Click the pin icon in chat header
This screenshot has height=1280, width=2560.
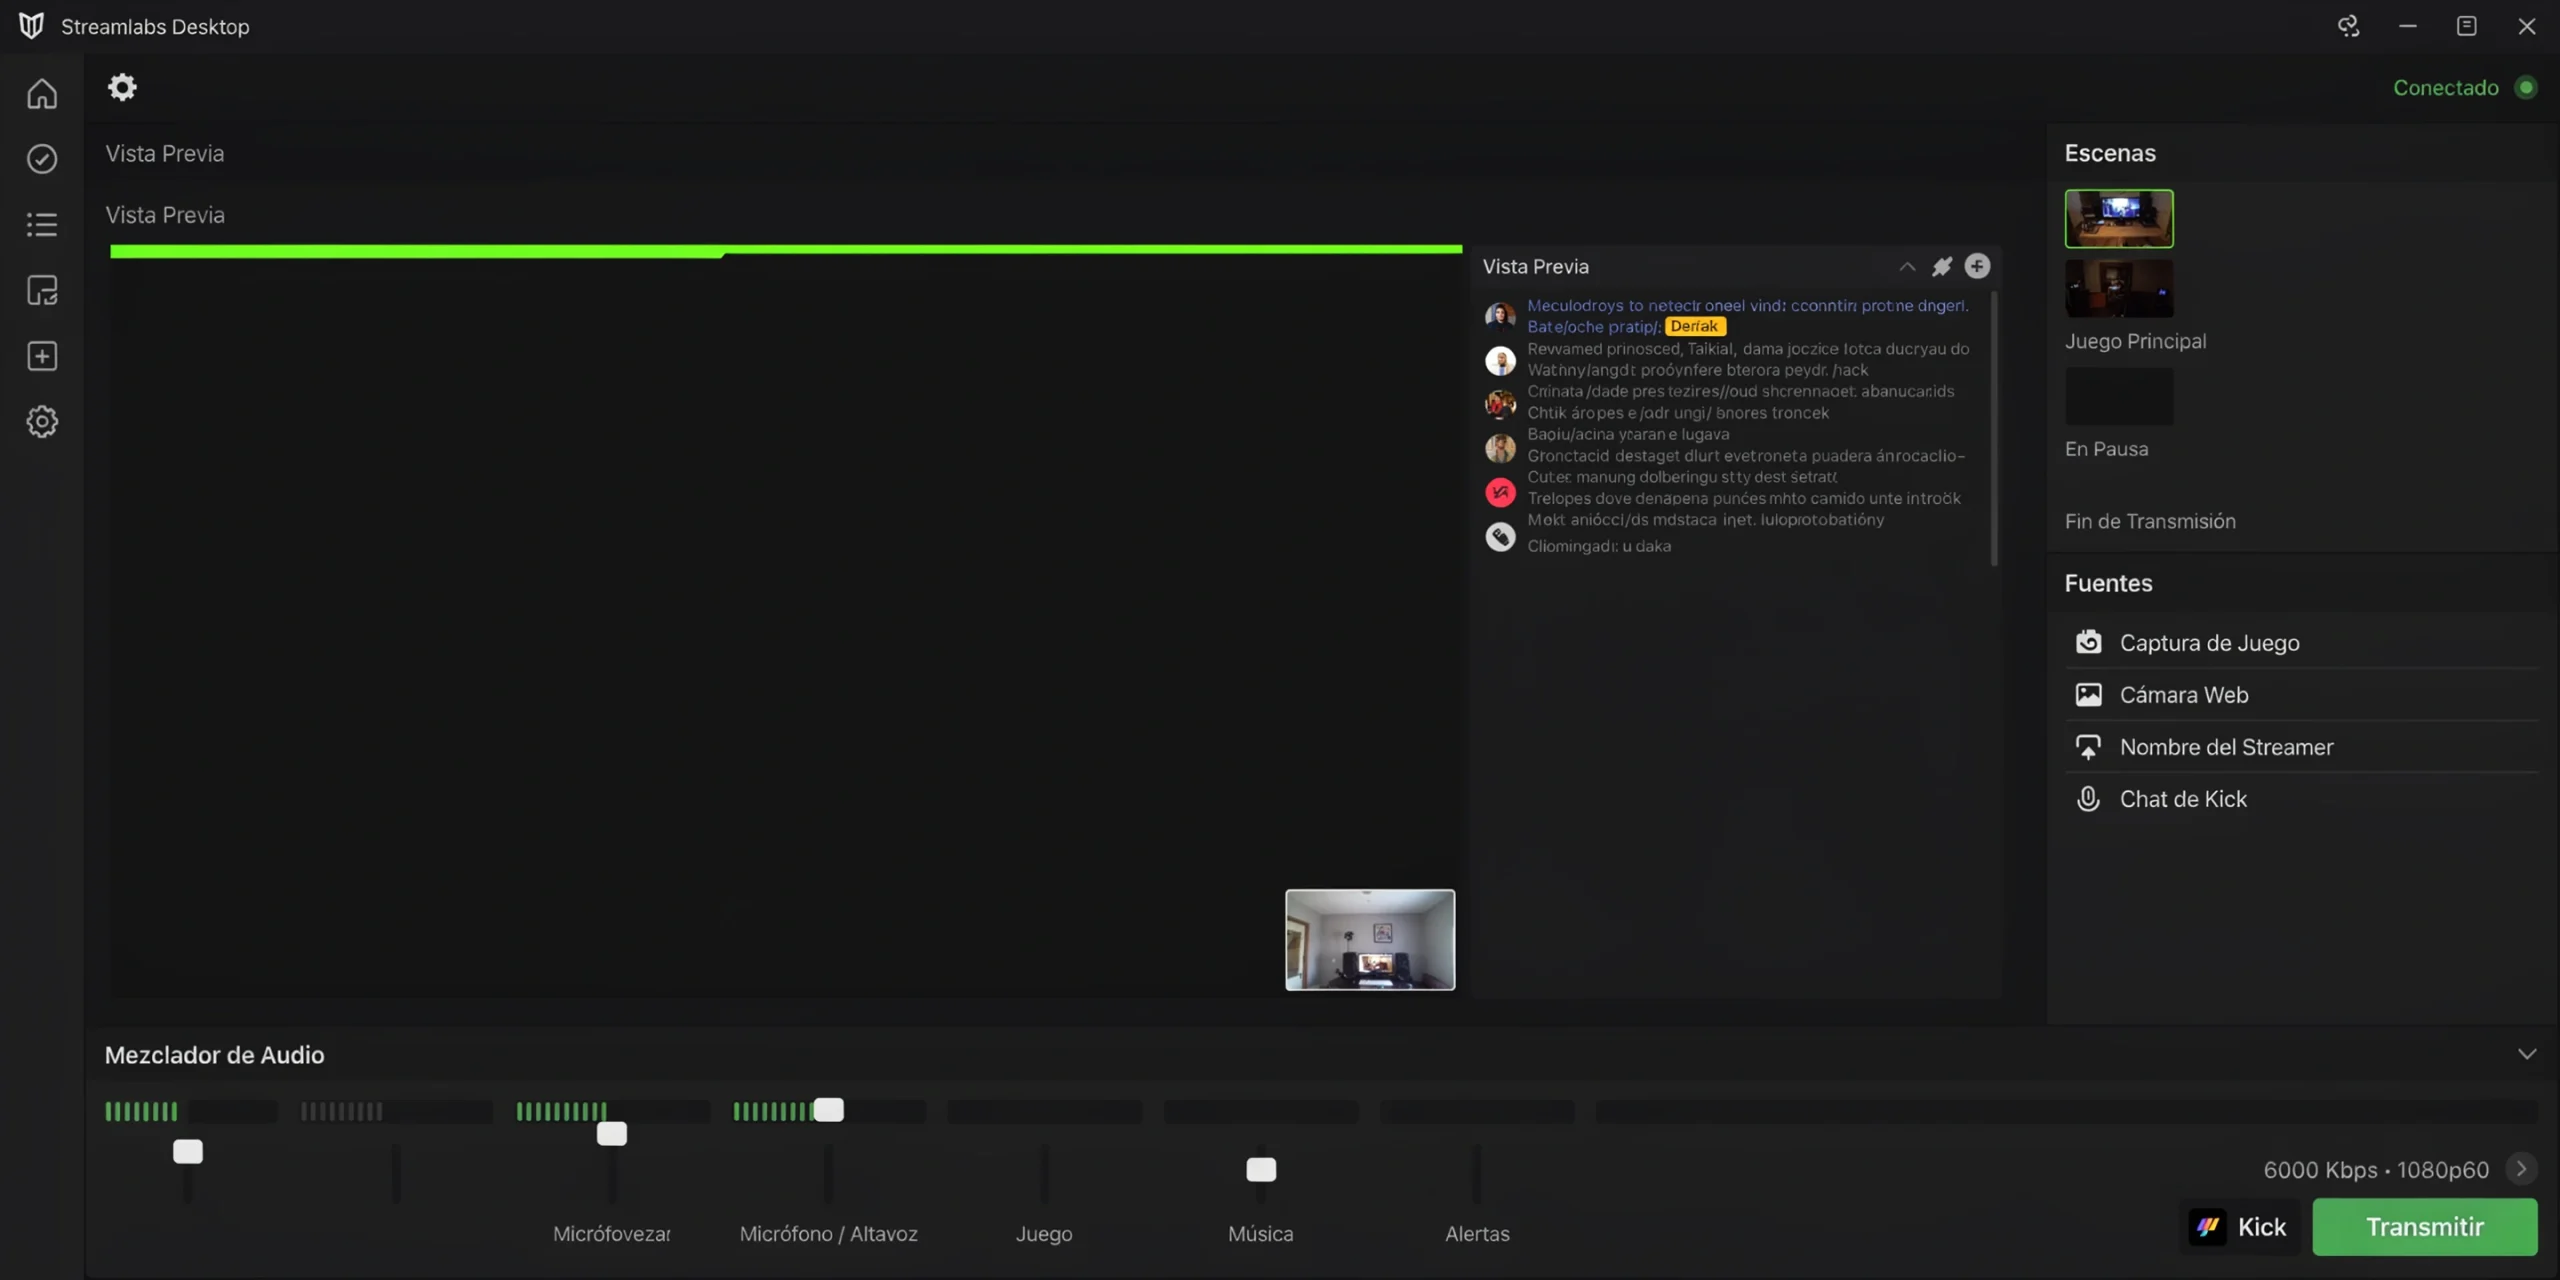pyautogui.click(x=1942, y=266)
